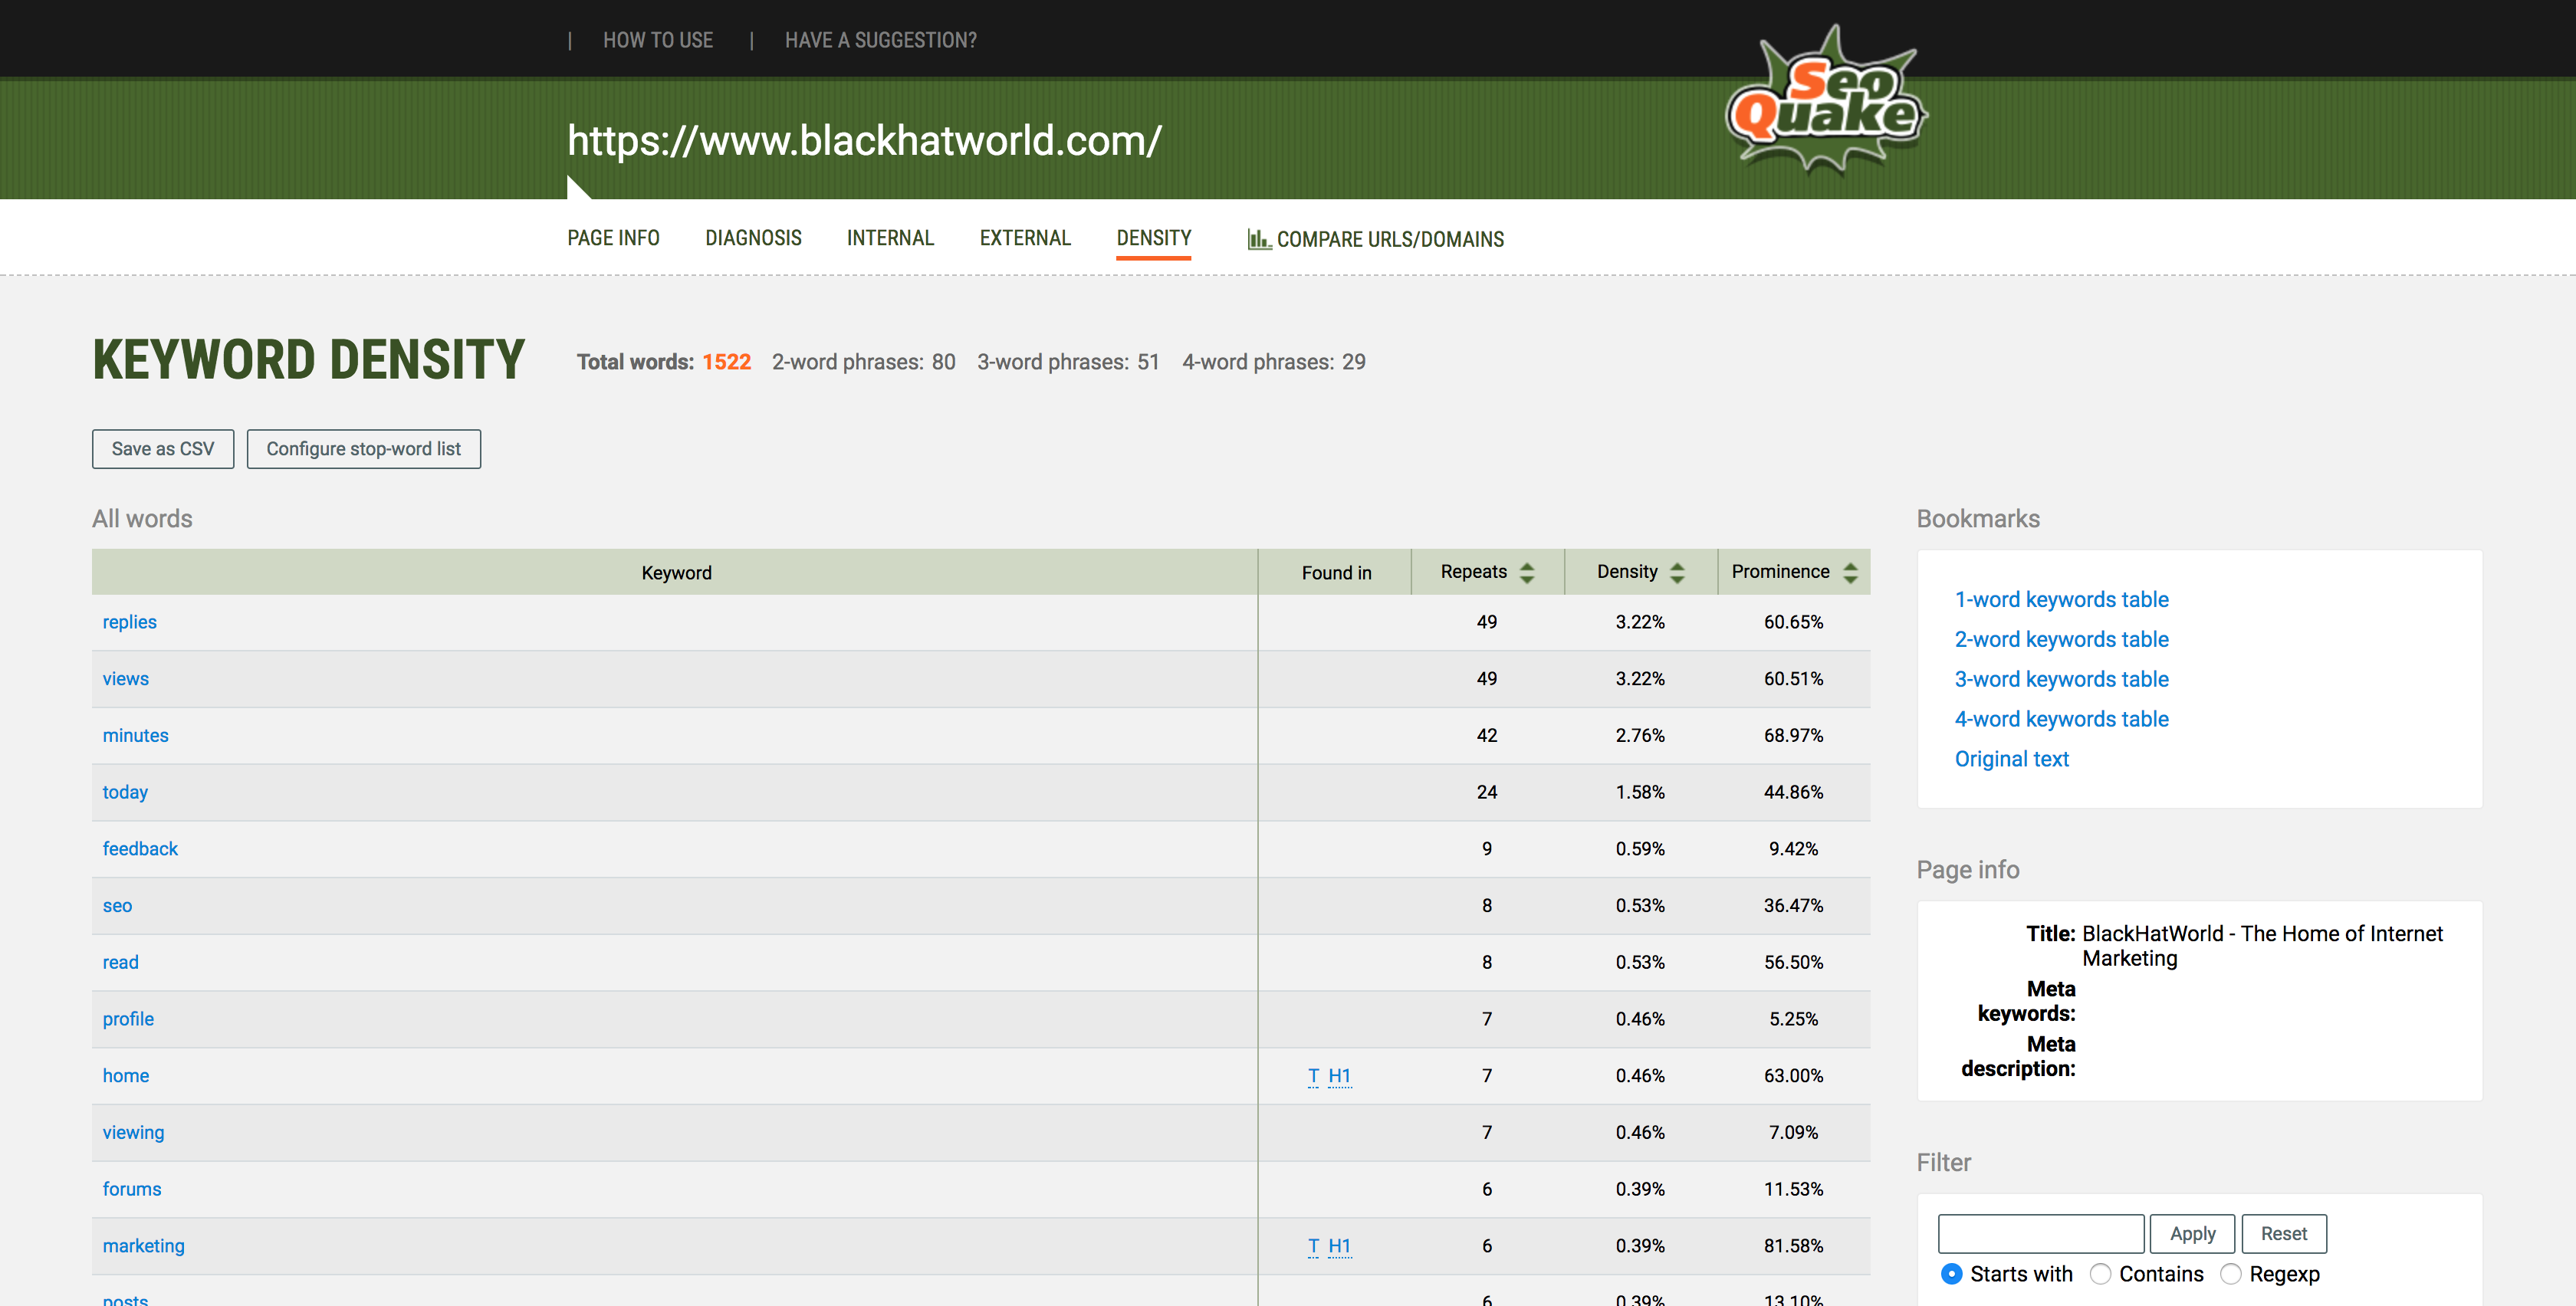This screenshot has width=2576, height=1306.
Task: Click the keyword 'home'
Action: click(x=126, y=1076)
